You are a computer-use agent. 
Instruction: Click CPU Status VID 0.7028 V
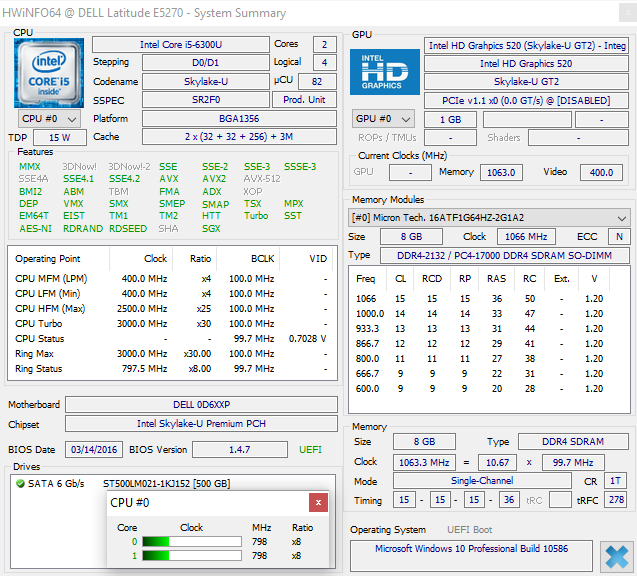click(308, 339)
